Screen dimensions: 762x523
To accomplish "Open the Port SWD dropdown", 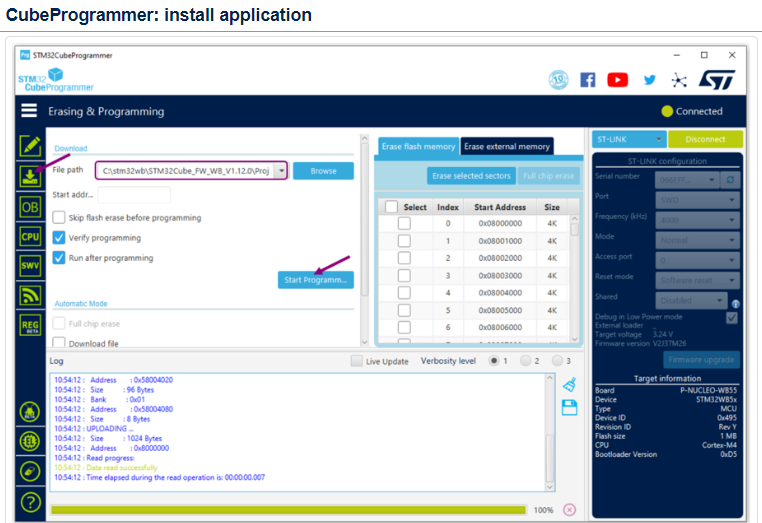I will pos(697,200).
